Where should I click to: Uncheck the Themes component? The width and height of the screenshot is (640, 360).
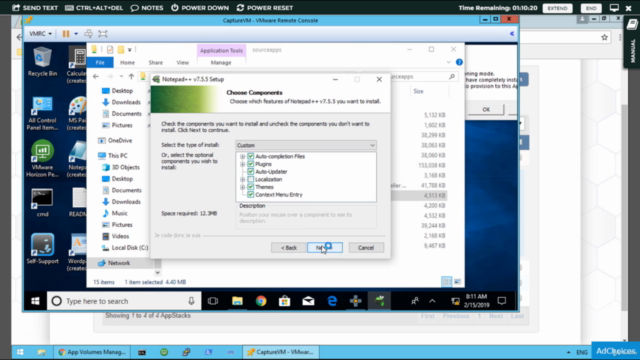[x=251, y=187]
